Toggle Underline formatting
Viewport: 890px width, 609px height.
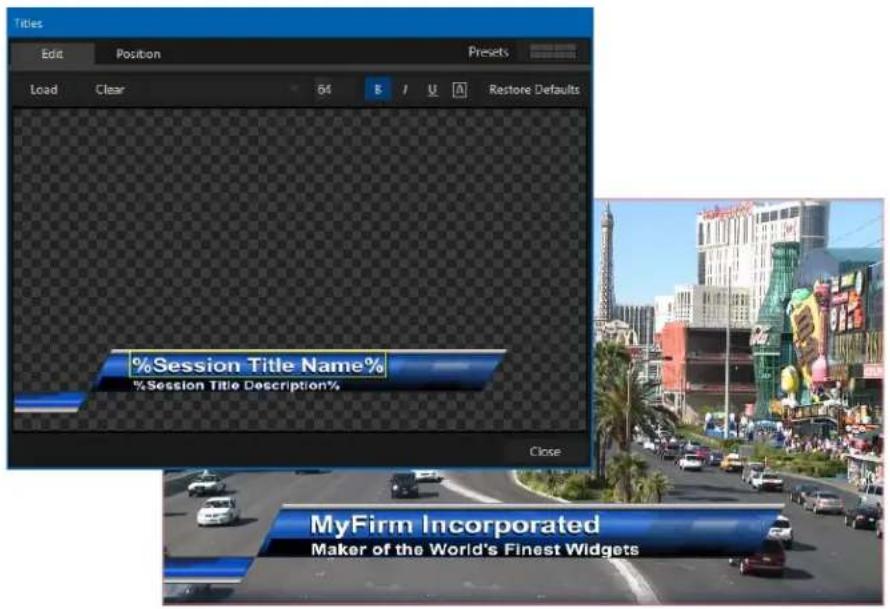pos(432,90)
